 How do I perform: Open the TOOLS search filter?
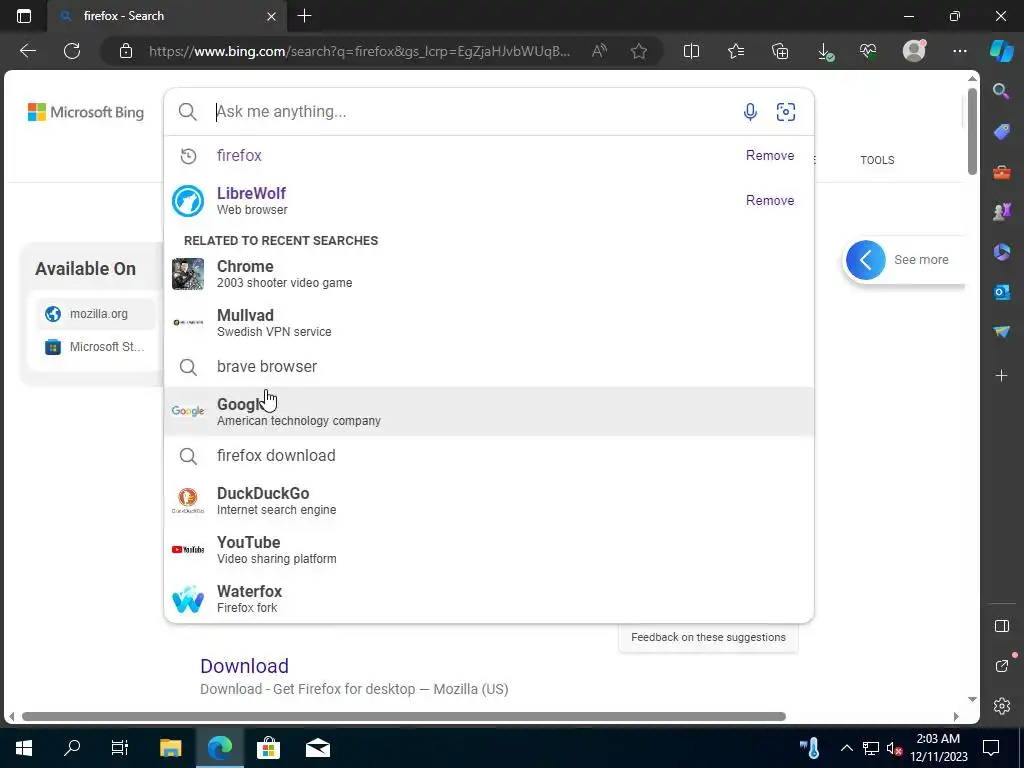pos(877,160)
